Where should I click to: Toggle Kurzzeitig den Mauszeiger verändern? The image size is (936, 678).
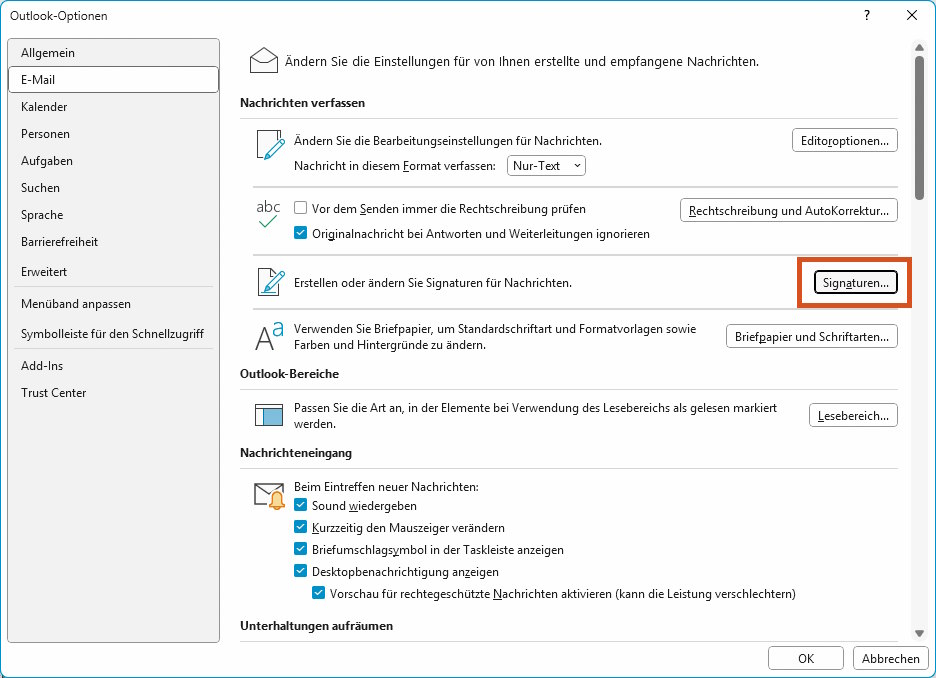pos(300,527)
